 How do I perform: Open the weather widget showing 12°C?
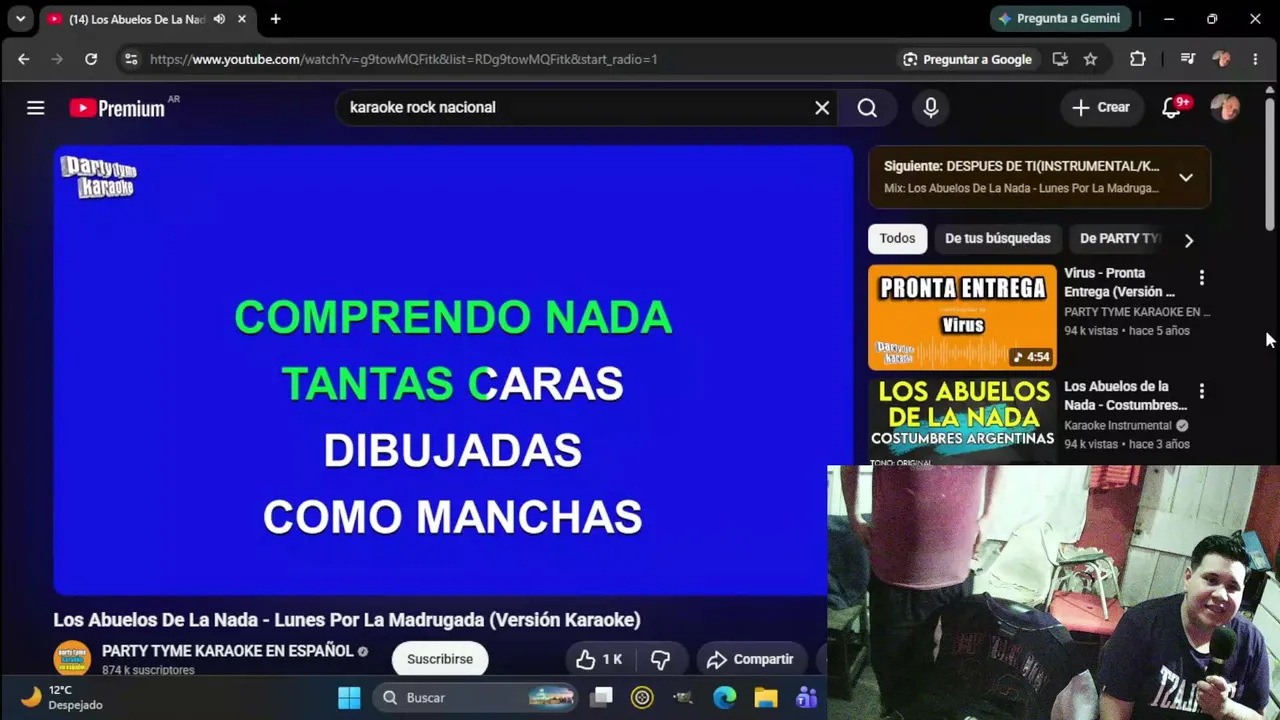[x=63, y=697]
